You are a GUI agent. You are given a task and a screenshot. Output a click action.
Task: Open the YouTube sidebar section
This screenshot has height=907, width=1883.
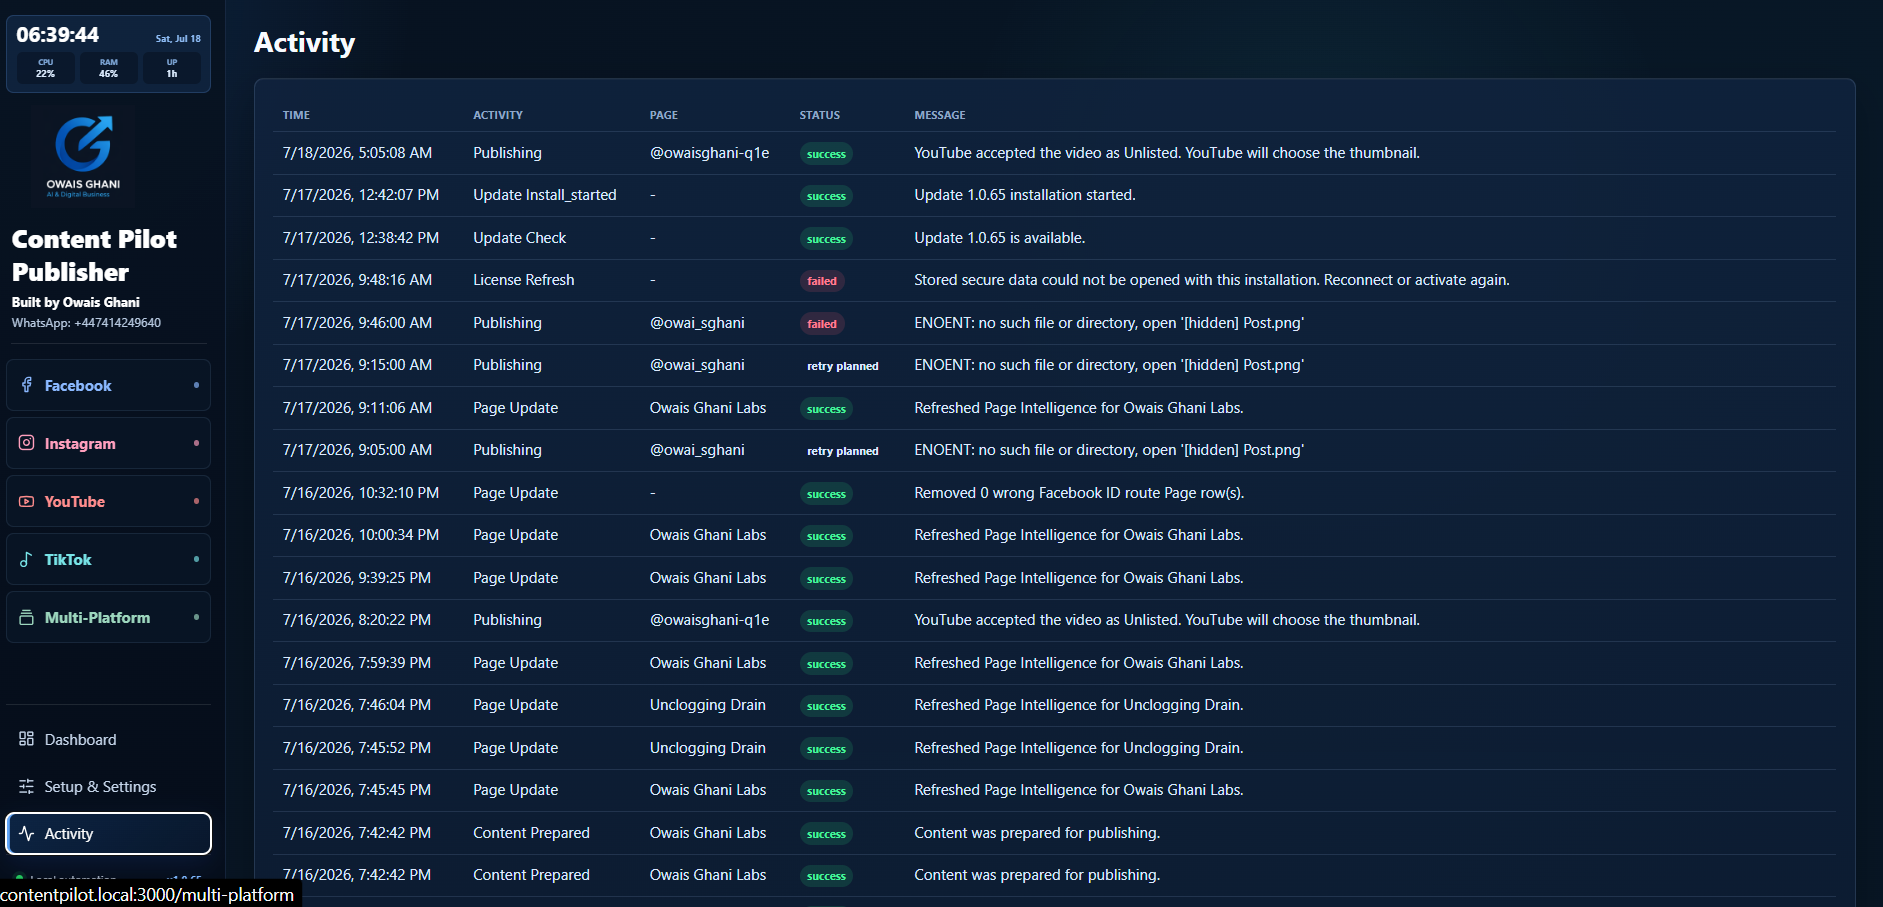tap(108, 501)
